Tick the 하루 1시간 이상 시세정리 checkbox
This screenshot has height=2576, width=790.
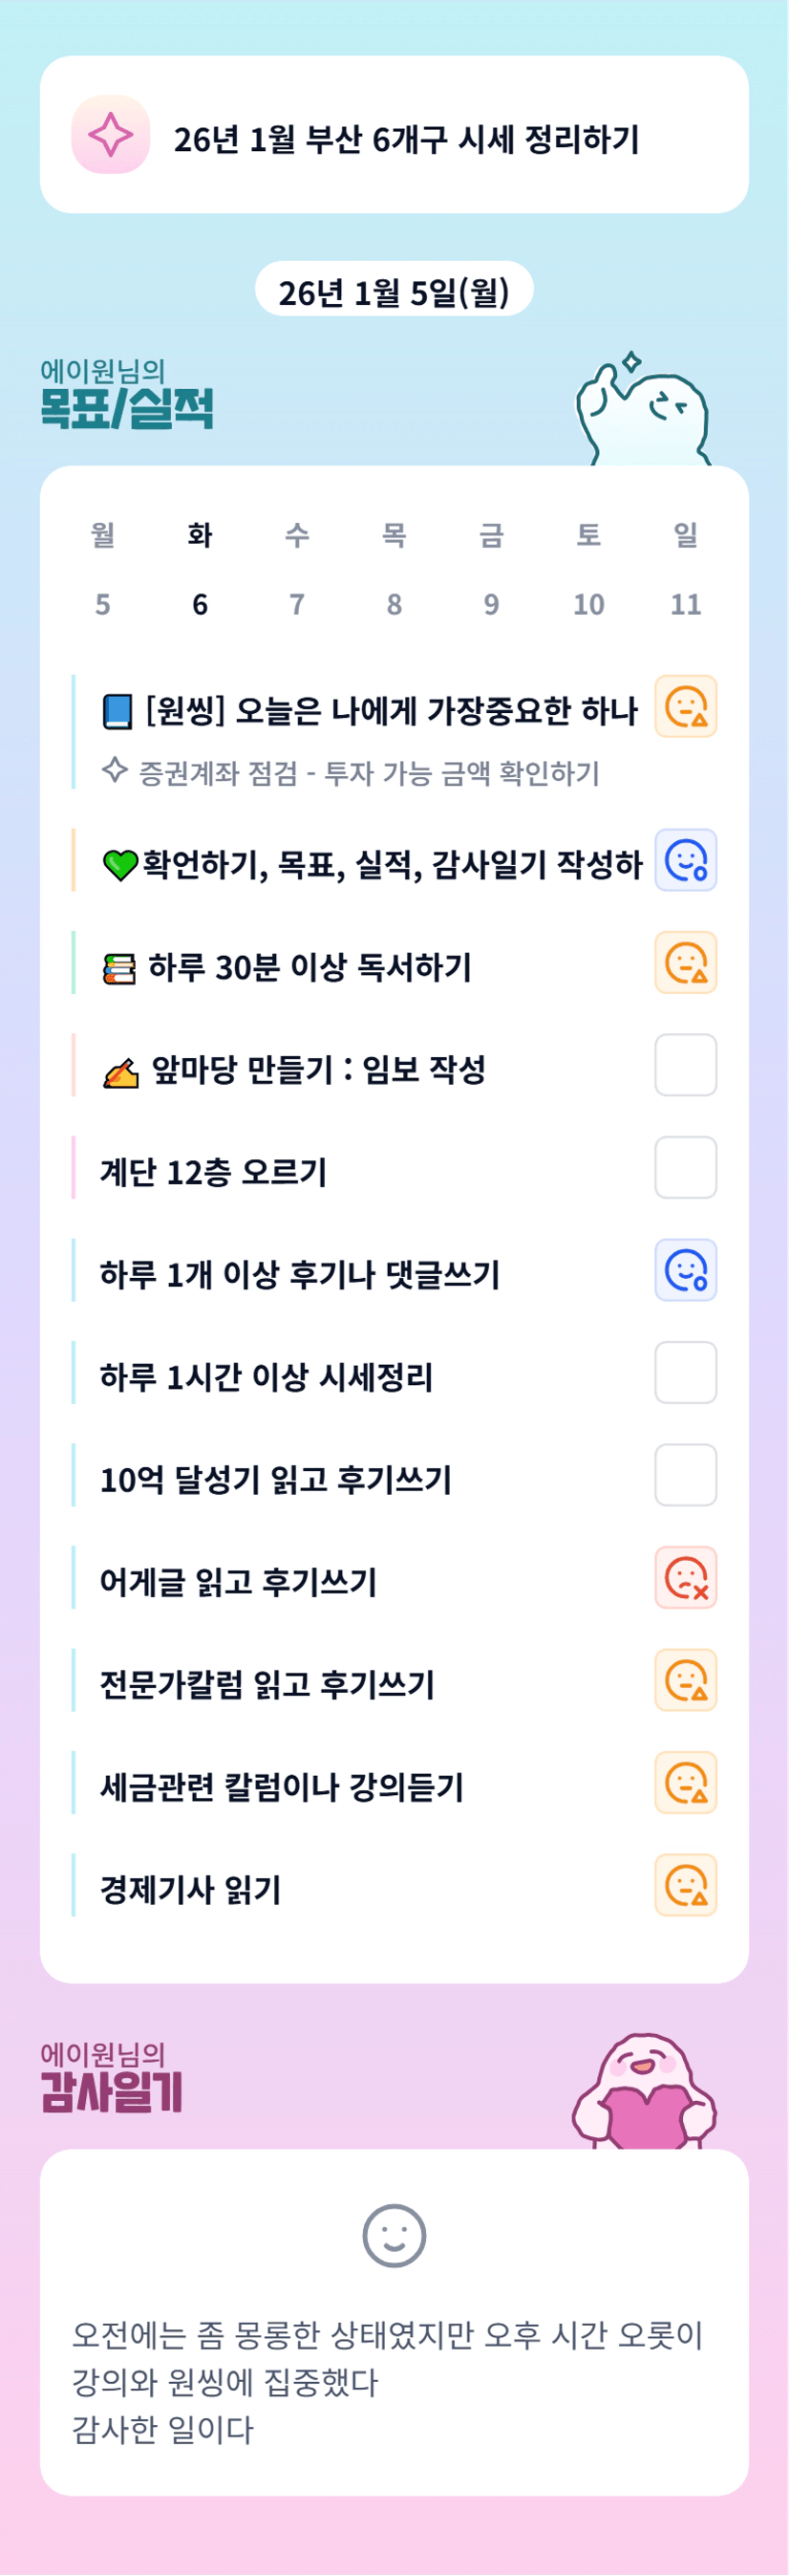[x=685, y=1373]
